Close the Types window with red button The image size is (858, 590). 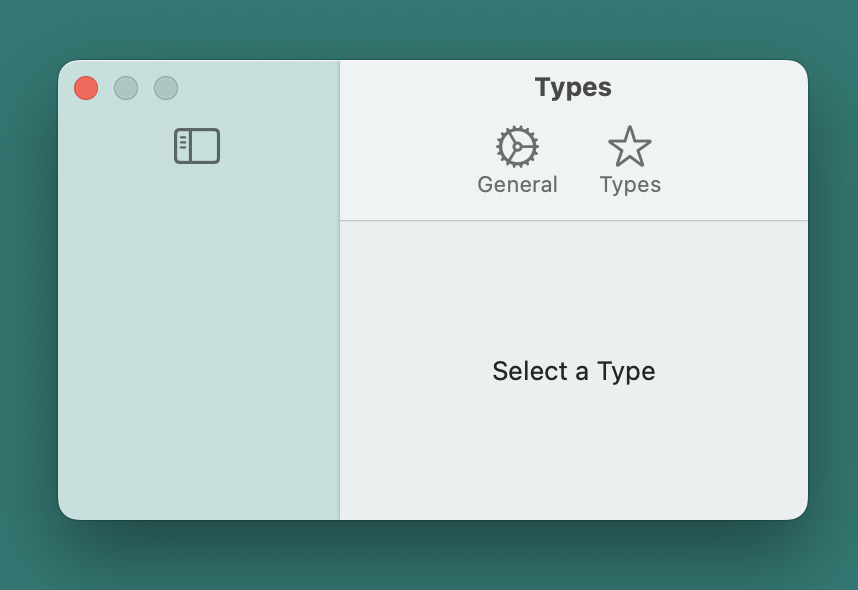point(86,88)
